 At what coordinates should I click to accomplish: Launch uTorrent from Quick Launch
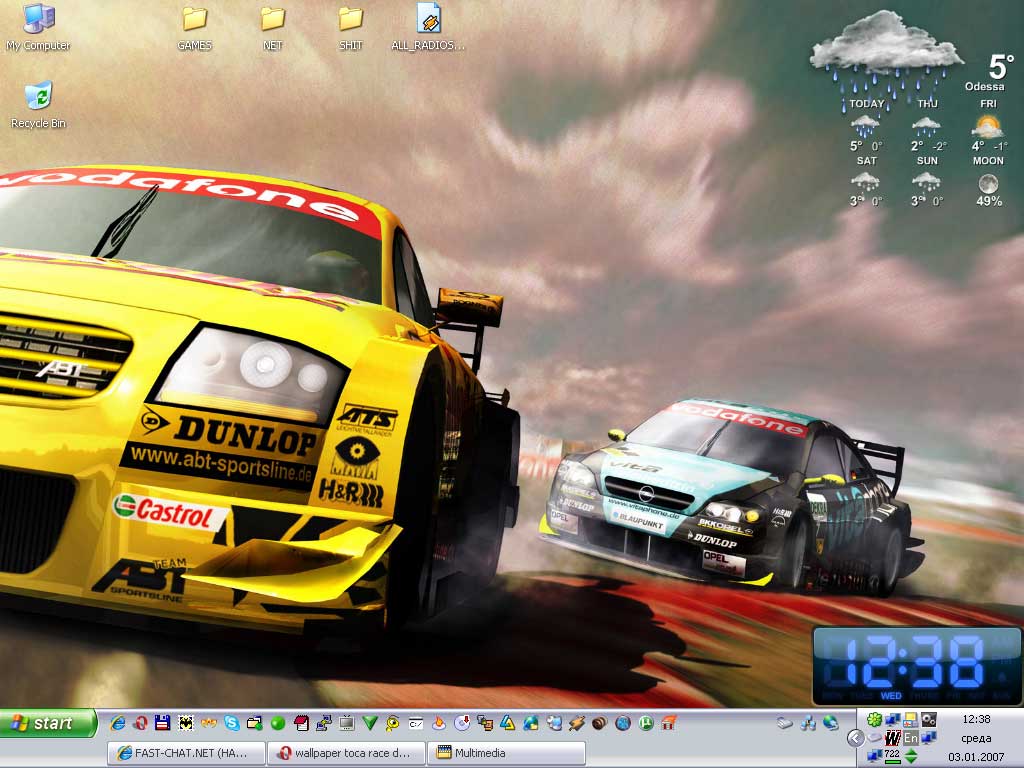(646, 723)
